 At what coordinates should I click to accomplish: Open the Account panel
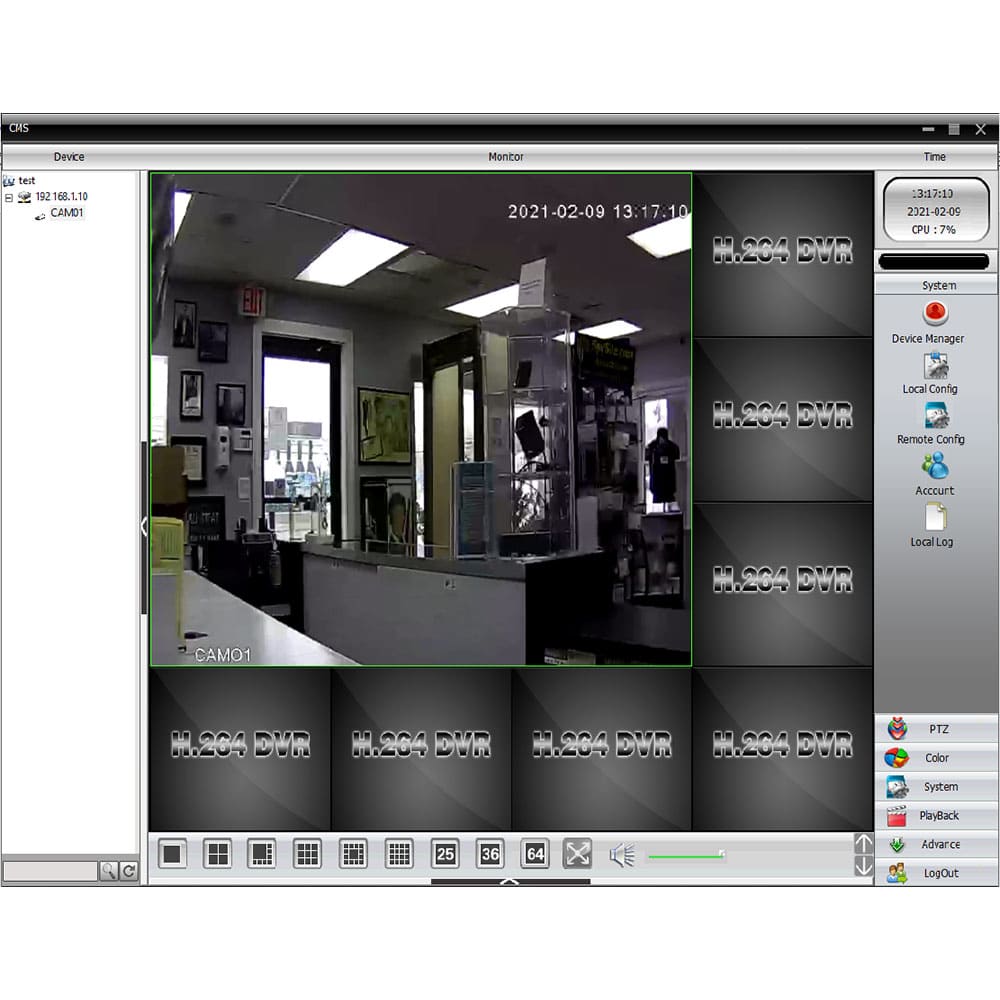pos(932,475)
